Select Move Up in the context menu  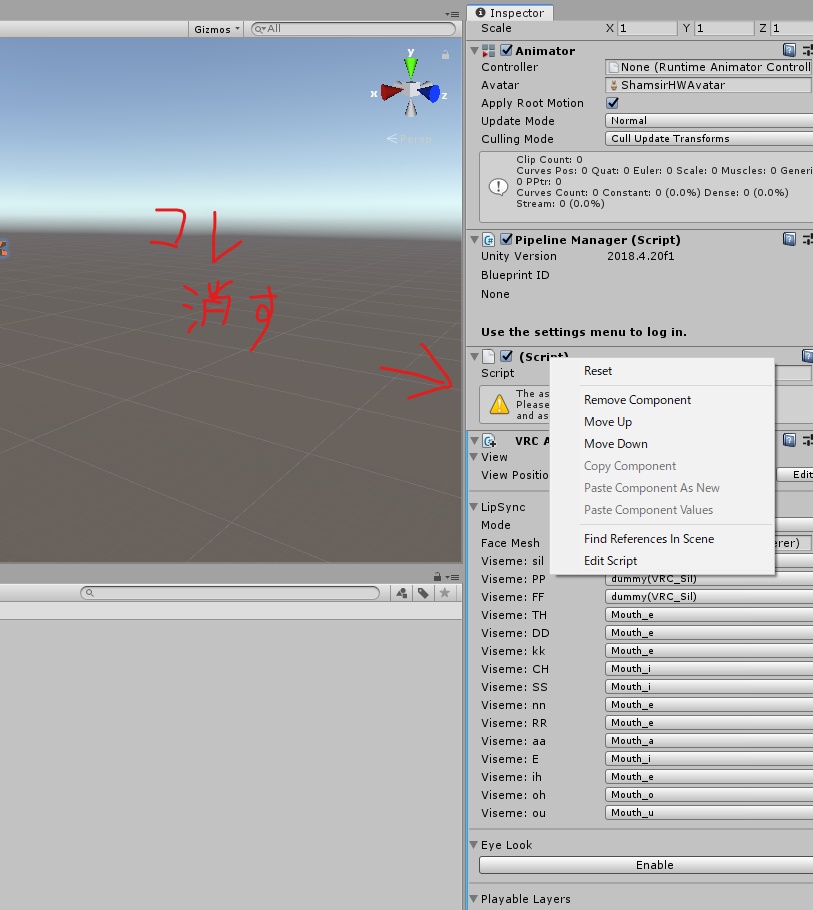point(662,422)
